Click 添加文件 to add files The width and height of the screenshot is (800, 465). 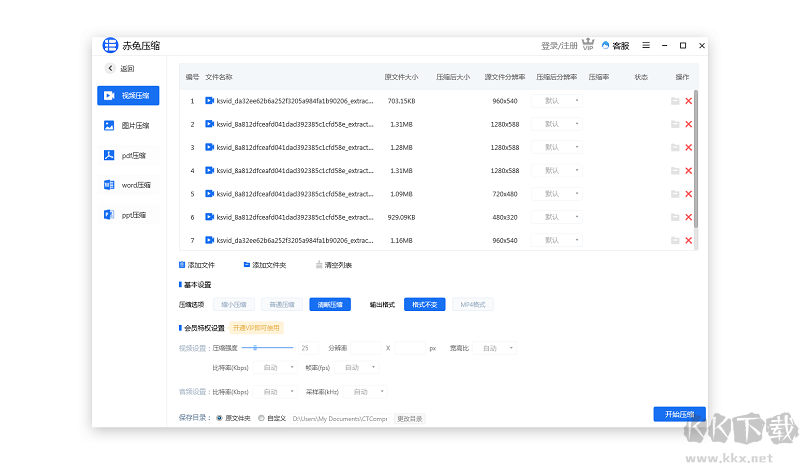tap(197, 265)
